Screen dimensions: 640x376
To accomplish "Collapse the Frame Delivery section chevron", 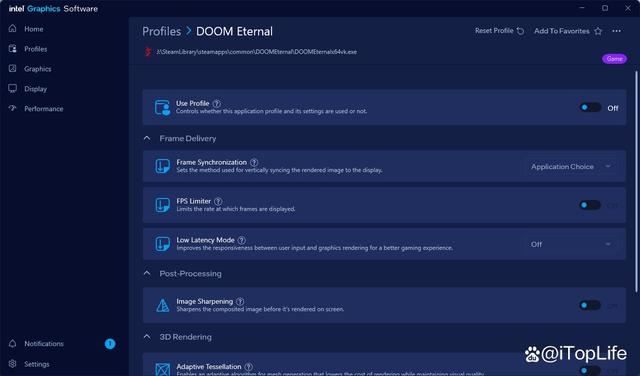I will [x=147, y=138].
